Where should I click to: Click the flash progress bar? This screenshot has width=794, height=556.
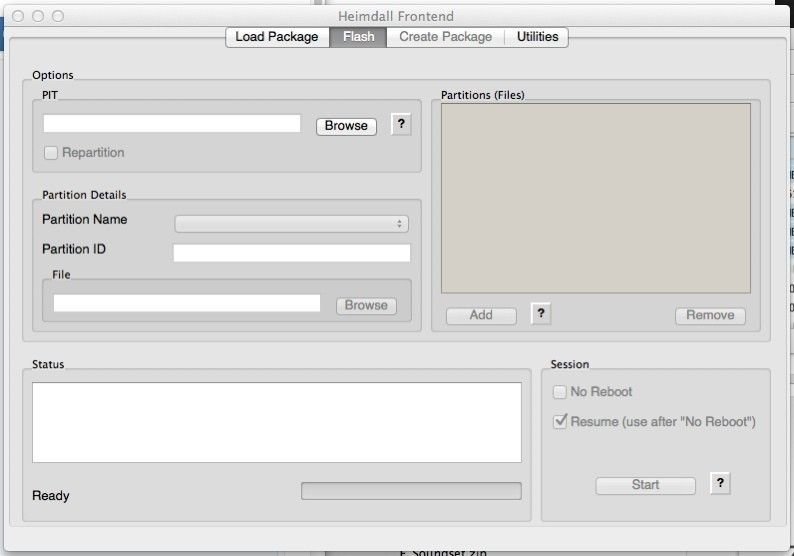click(411, 491)
